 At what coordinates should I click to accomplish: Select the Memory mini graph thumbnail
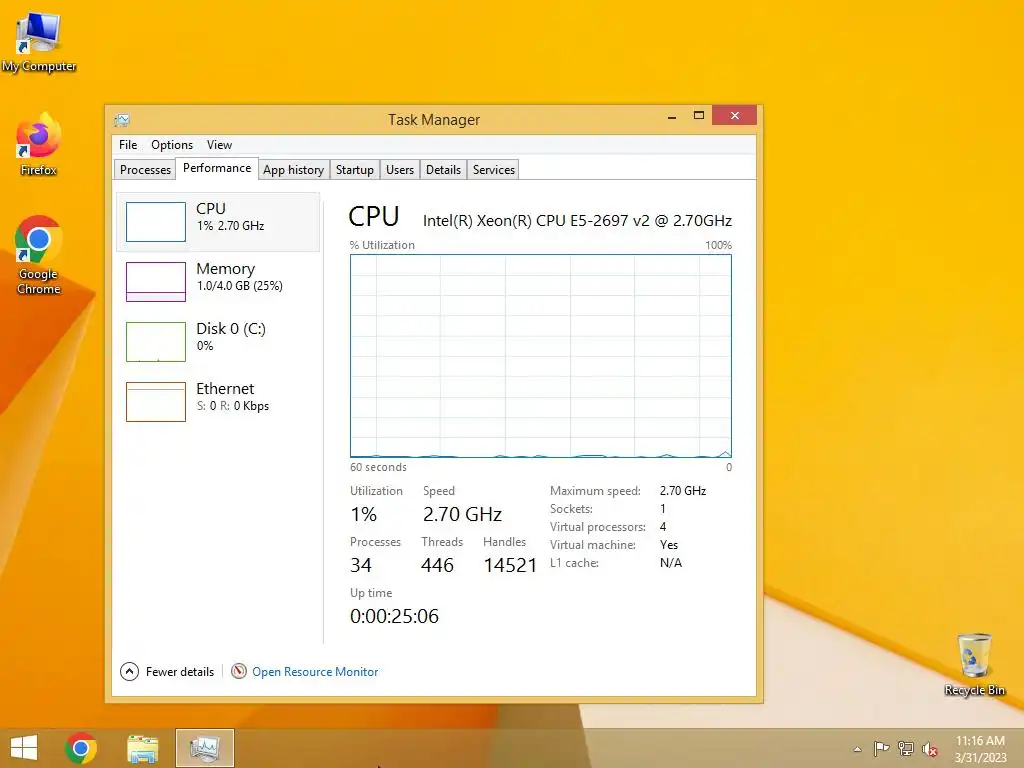coord(155,282)
